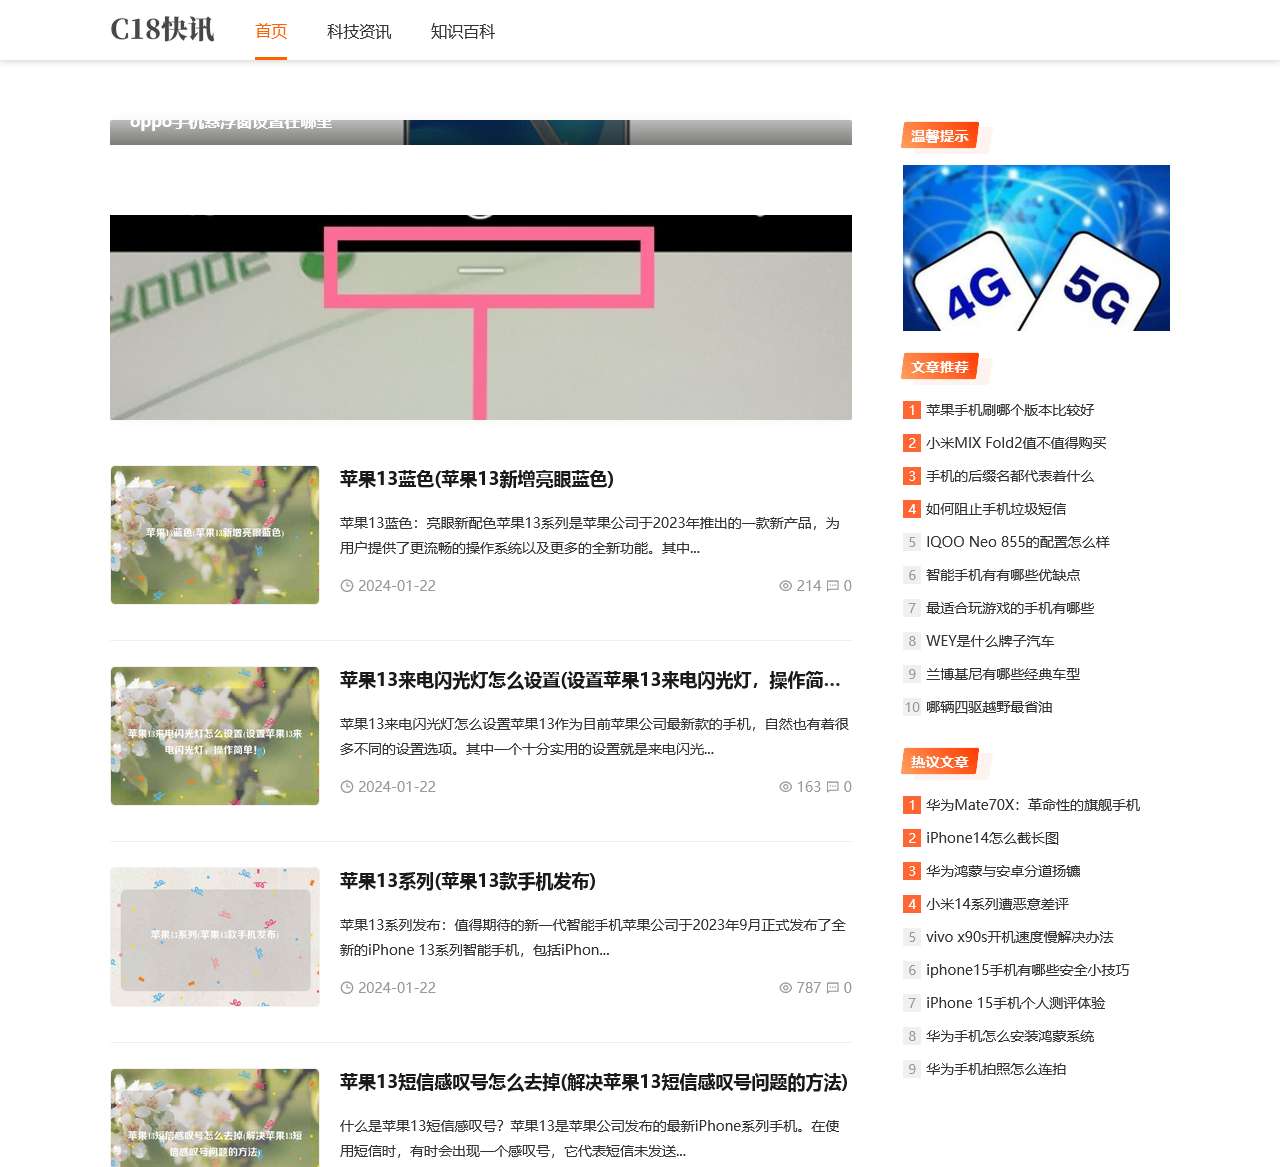Open hot article iPhone 15手机个人测评体验
Screen dimensions: 1280x1167
click(1016, 1003)
